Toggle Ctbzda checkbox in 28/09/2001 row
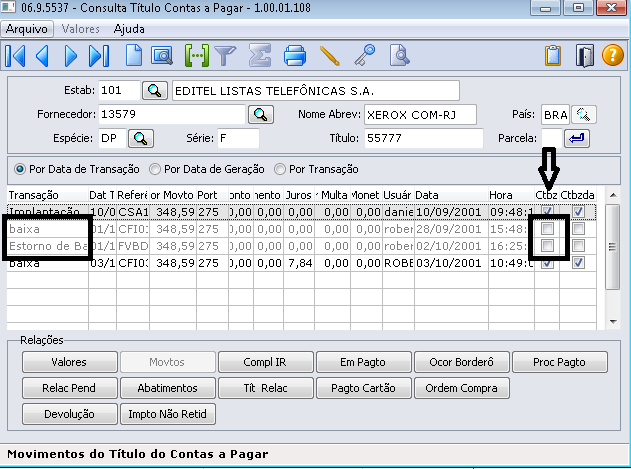631x469 pixels. click(578, 229)
